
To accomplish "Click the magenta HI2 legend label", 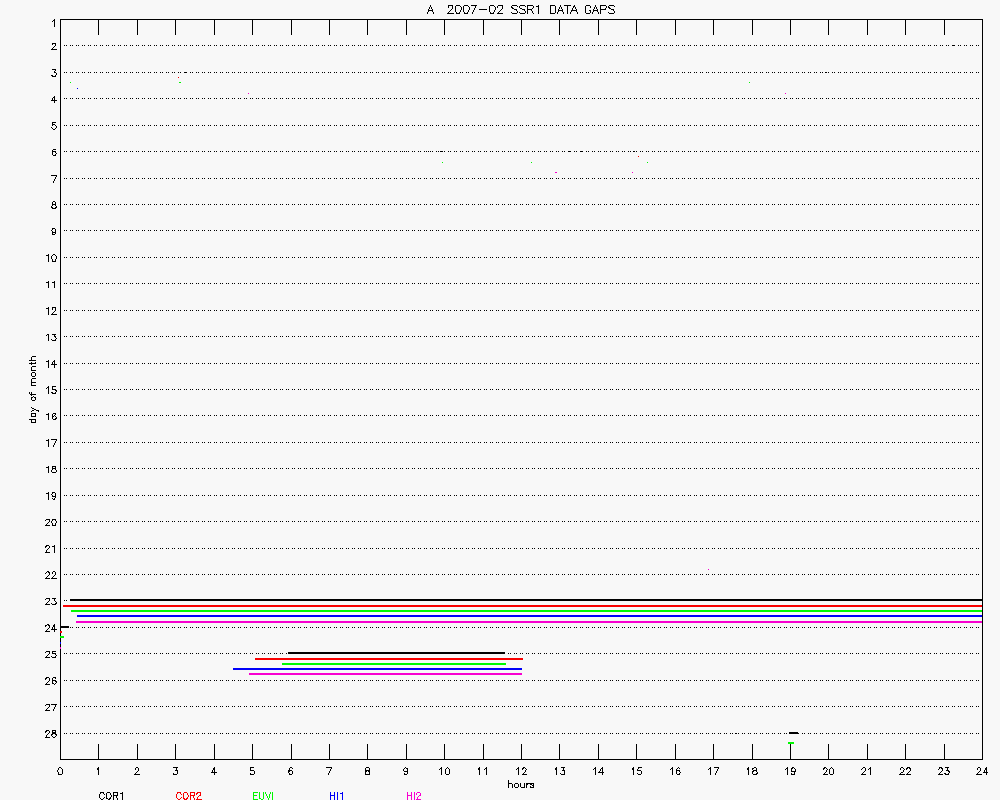I will [413, 796].
